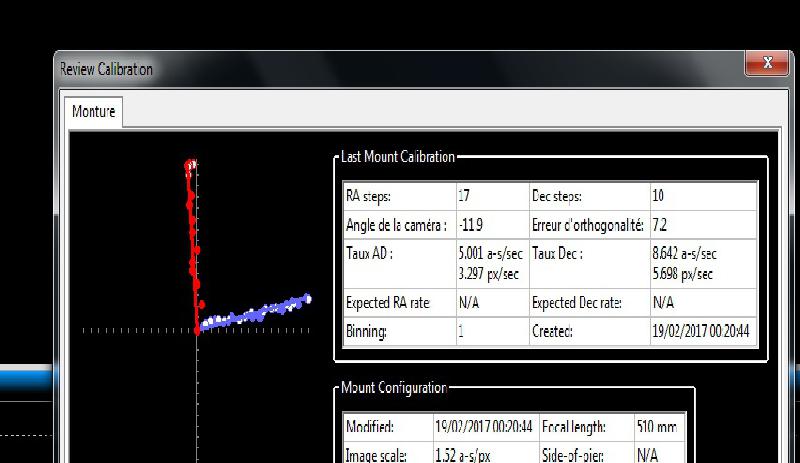This screenshot has height=463, width=800.
Task: Click the 8.642 a-s/sec Taux Dec value
Action: click(x=684, y=253)
